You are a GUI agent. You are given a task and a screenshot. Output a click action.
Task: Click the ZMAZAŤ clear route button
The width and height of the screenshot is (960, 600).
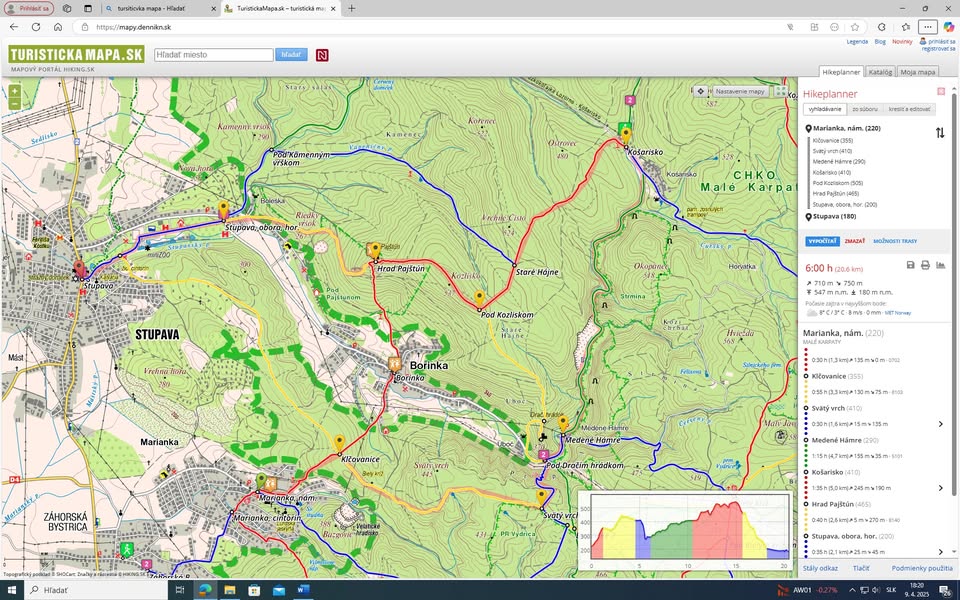pyautogui.click(x=855, y=241)
